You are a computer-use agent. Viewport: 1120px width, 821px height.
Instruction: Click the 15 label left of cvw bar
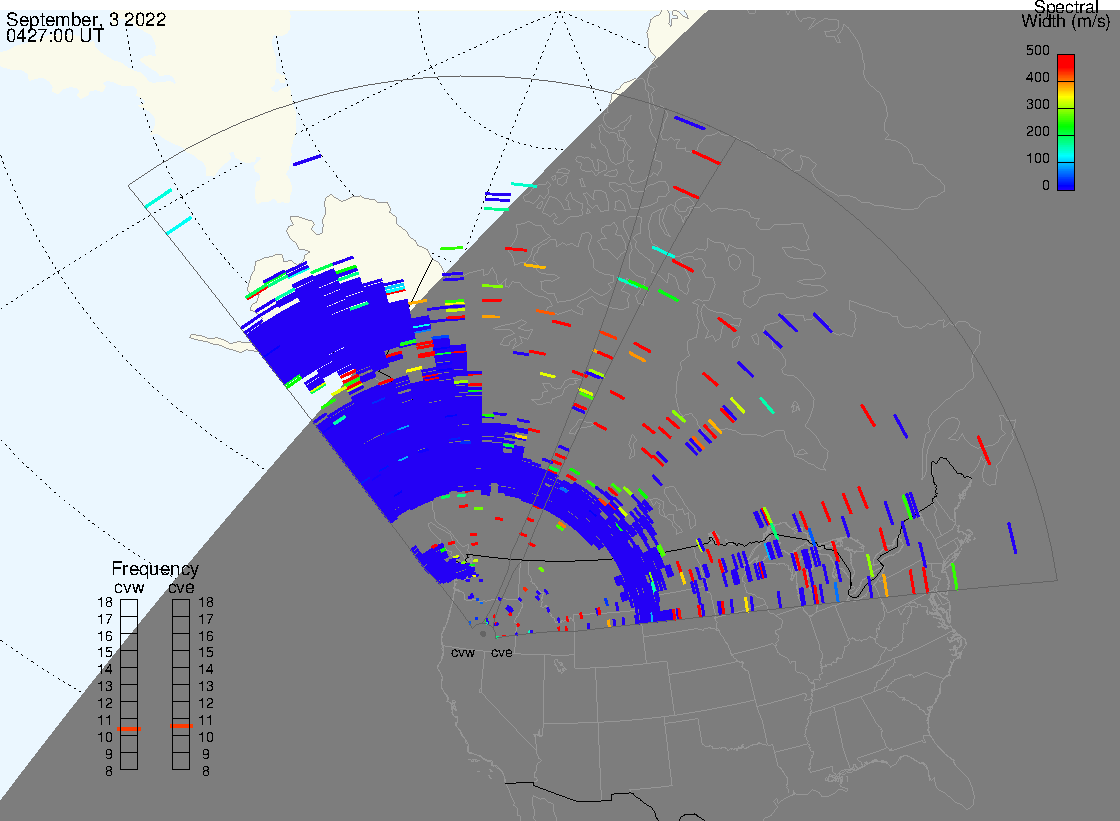pyautogui.click(x=105, y=653)
